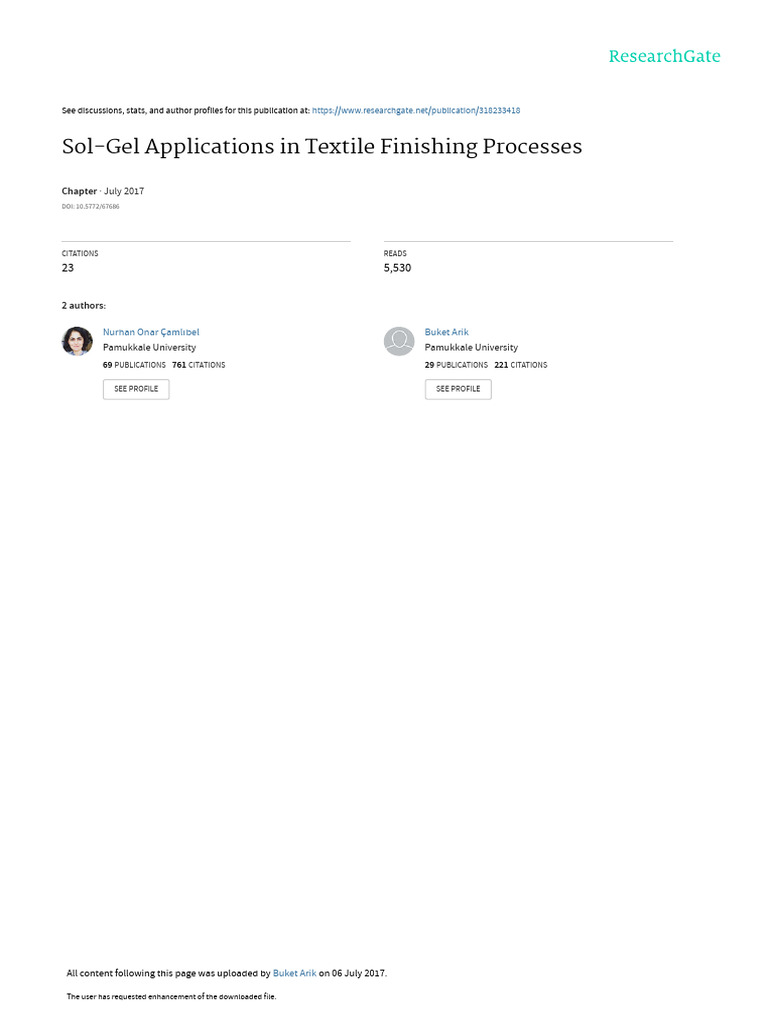Click the DOI 10.5772/67686 text
This screenshot has width=768, height=1024.
(91, 206)
